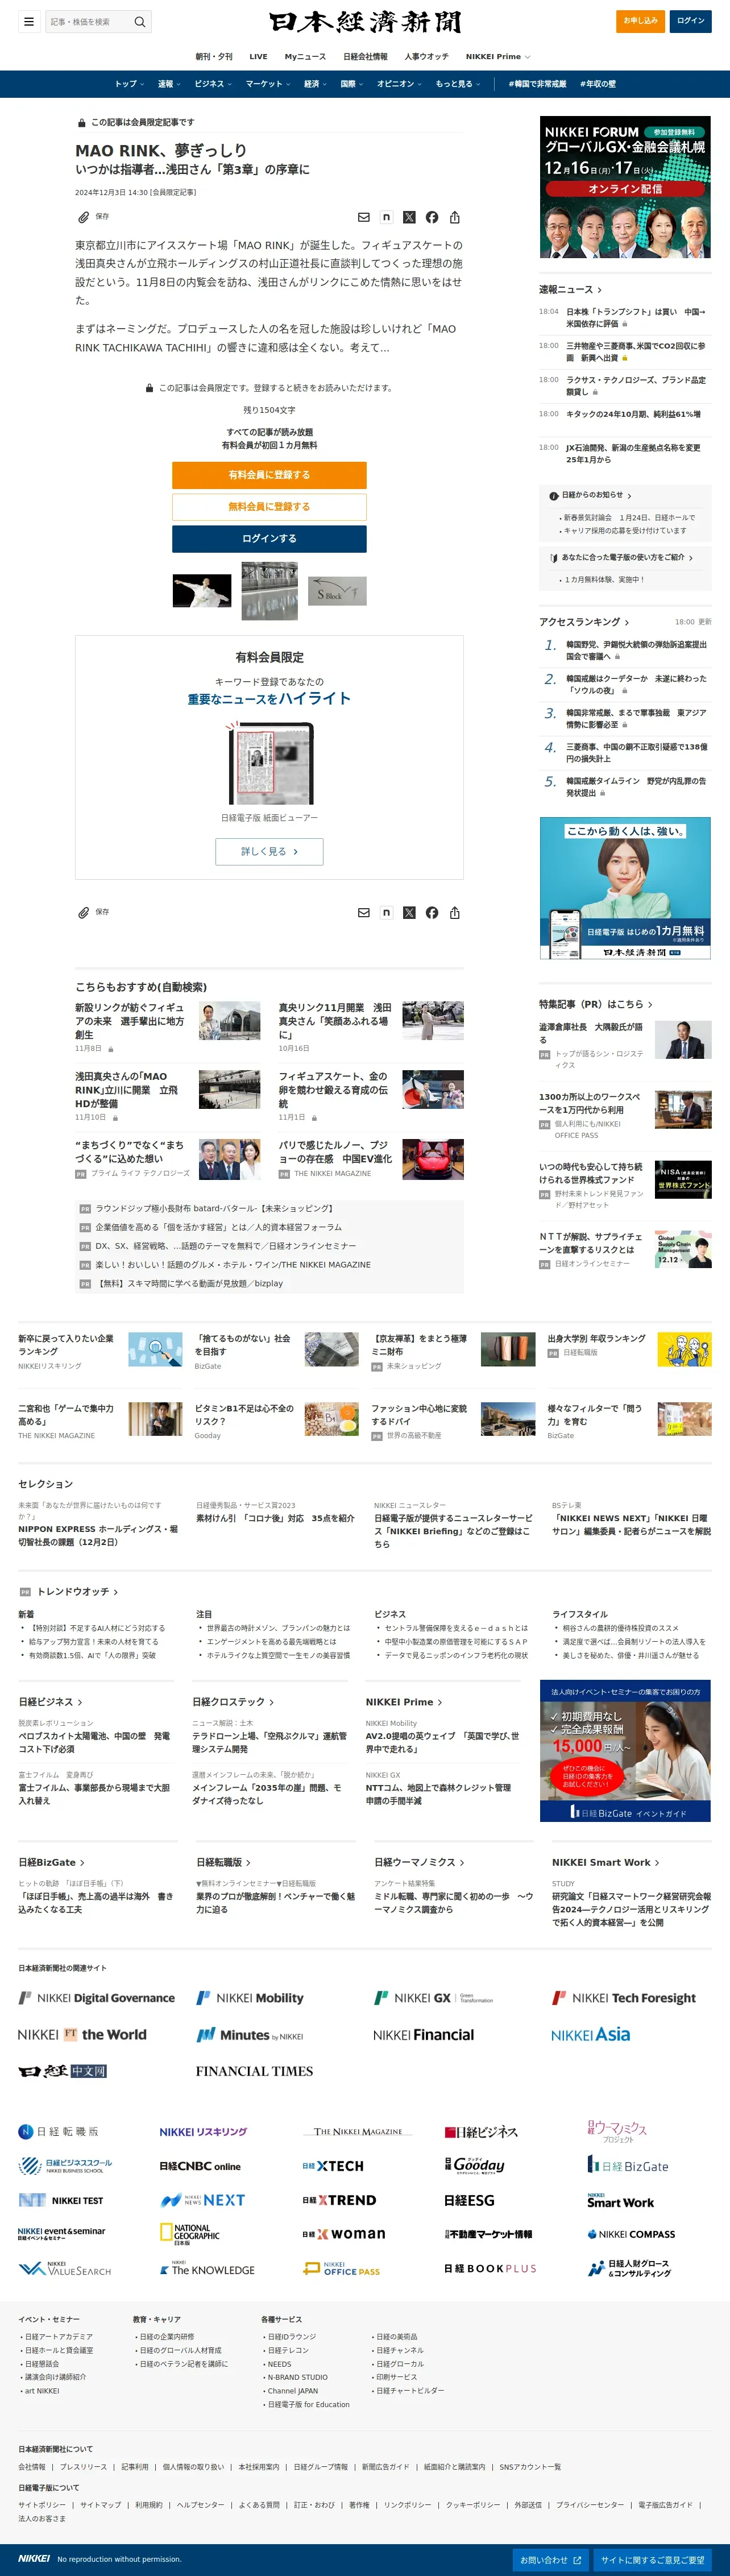Expand the マーケット navigation dropdown
Viewport: 730px width, 2576px height.
click(x=268, y=84)
